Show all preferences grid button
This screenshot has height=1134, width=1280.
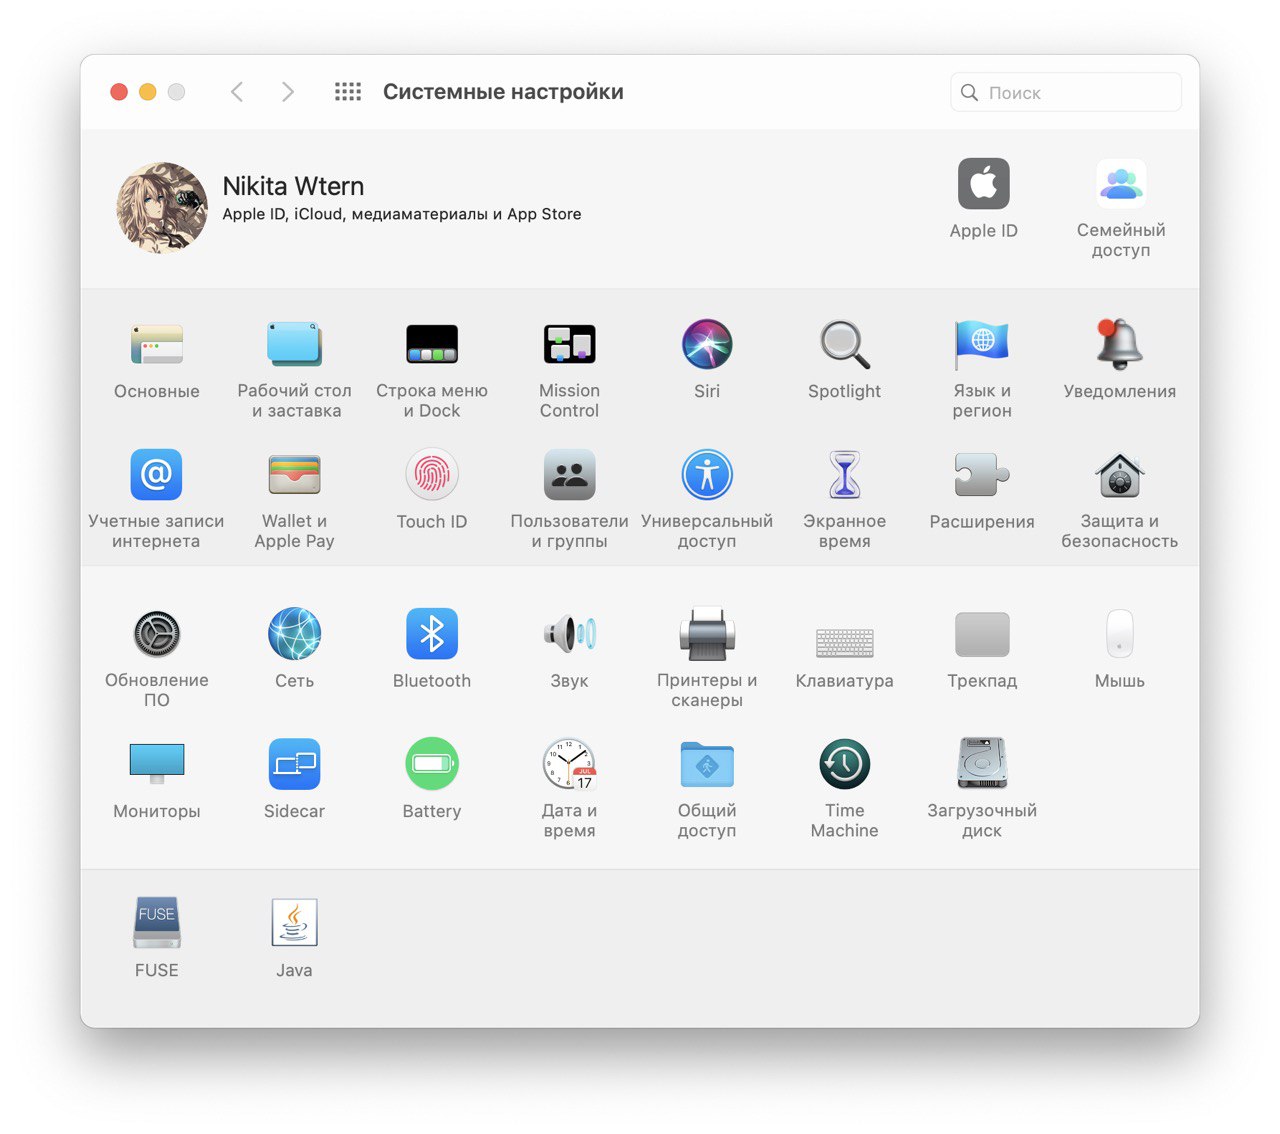pos(348,92)
